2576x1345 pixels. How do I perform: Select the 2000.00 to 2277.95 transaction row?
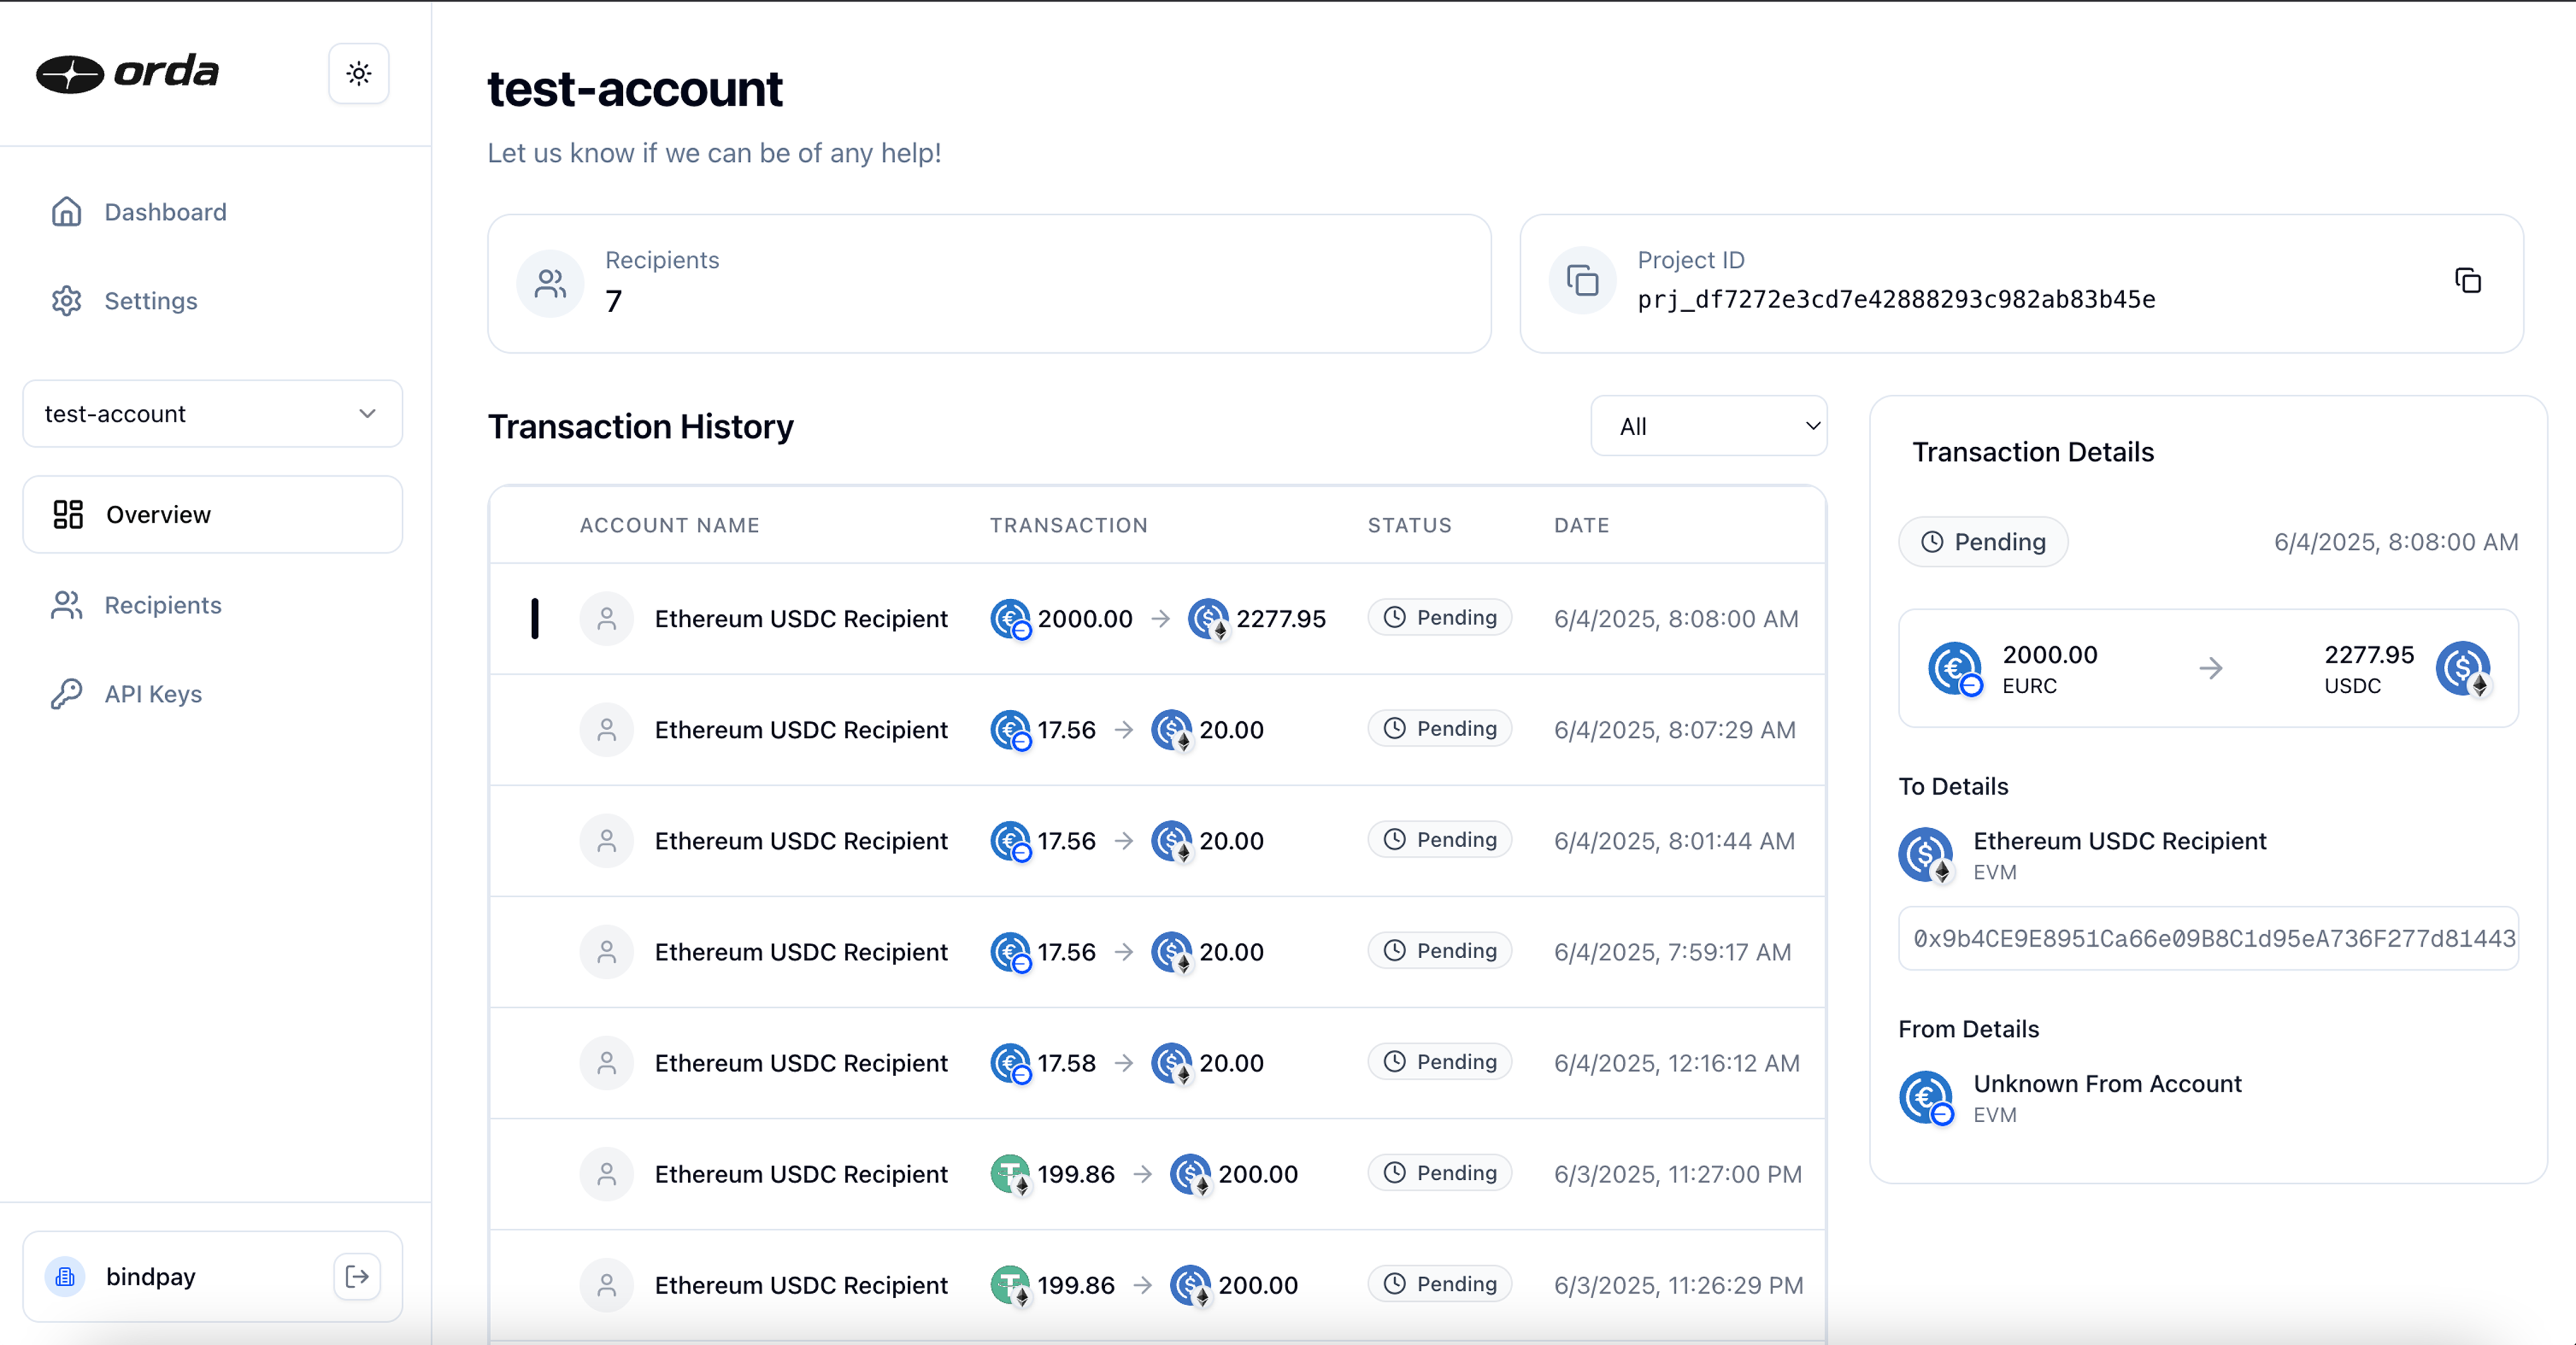point(1157,619)
